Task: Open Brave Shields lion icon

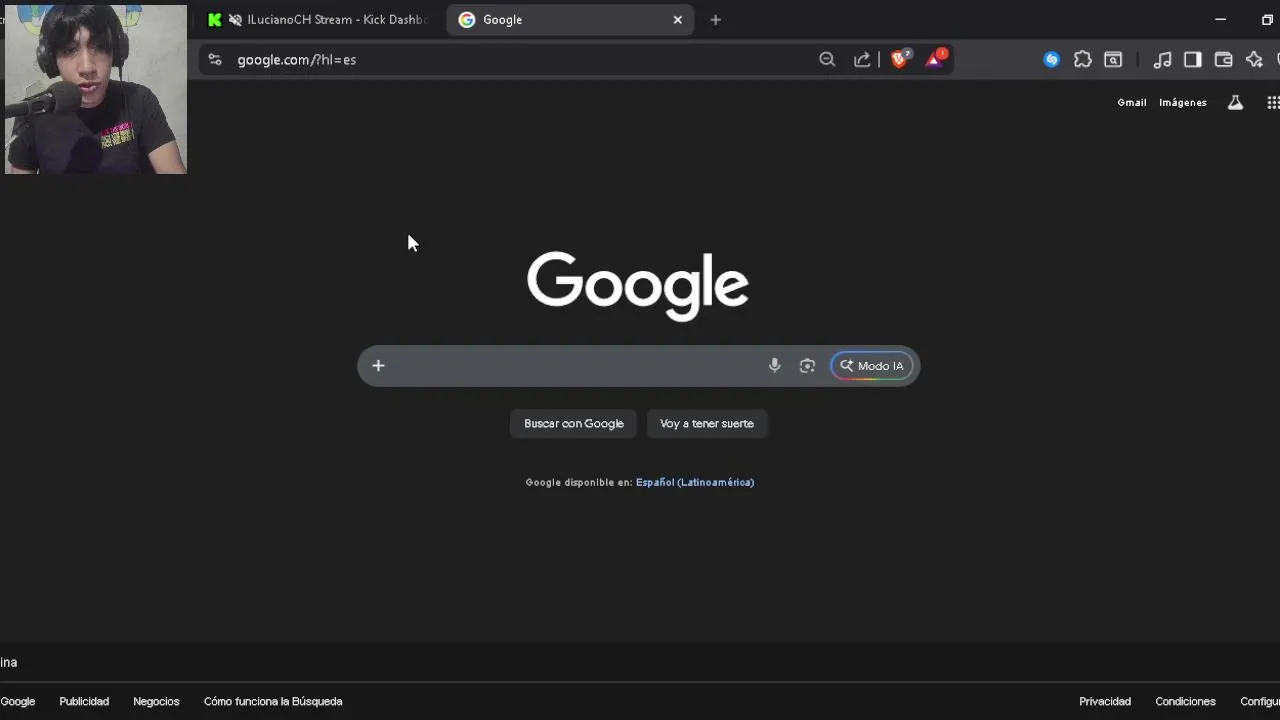Action: pos(899,59)
